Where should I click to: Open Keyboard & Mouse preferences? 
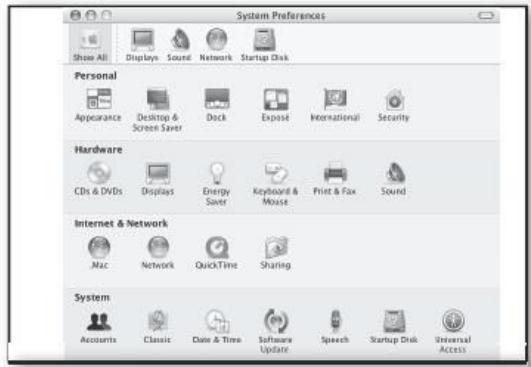[x=276, y=184]
